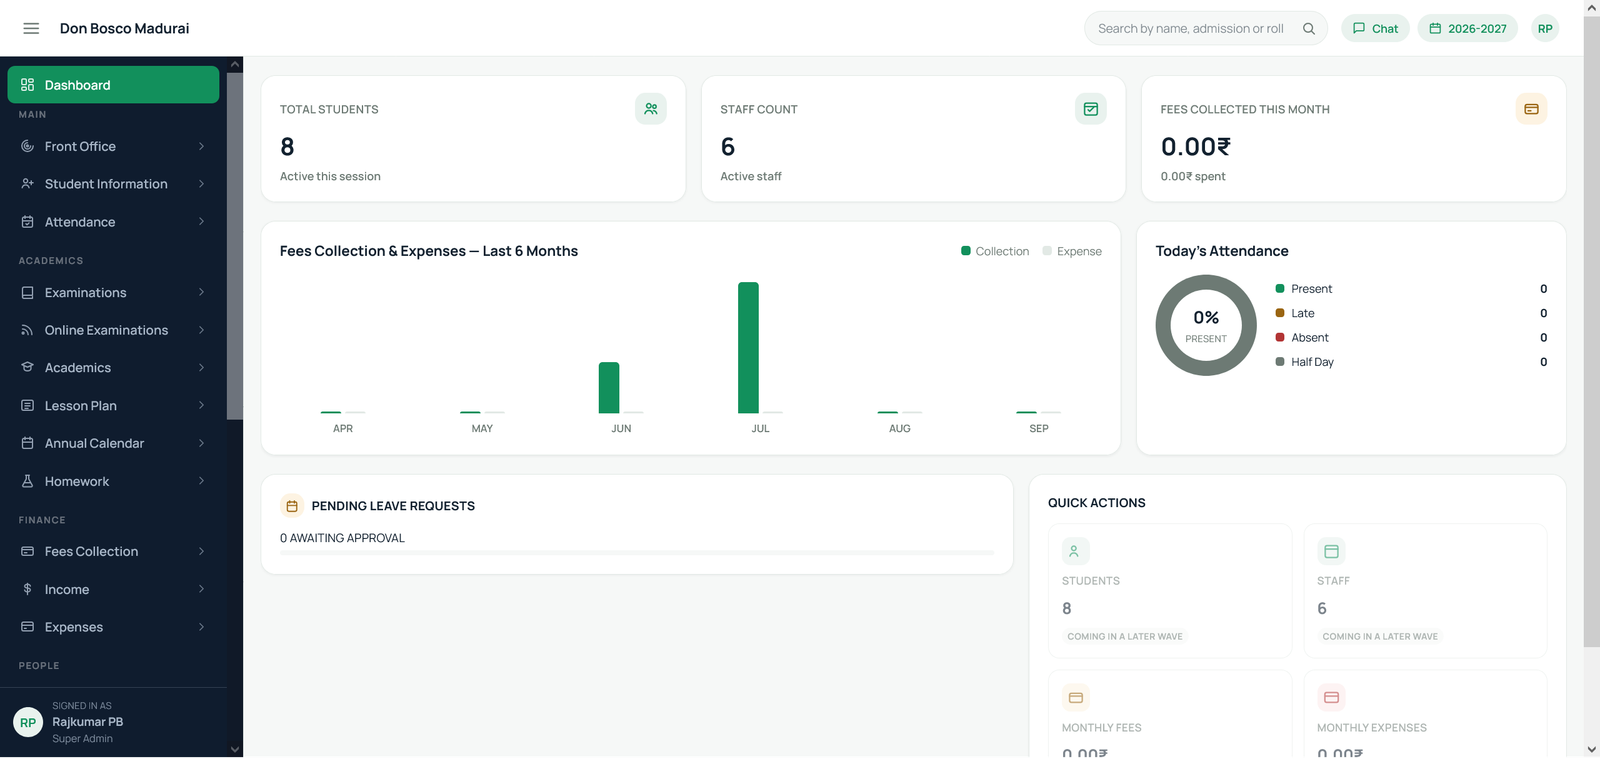Click the Staff quick action icon
Image resolution: width=1600 pixels, height=758 pixels.
point(1331,551)
